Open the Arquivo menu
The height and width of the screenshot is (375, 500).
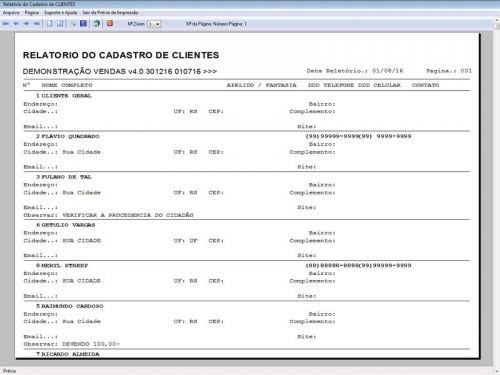coord(11,13)
